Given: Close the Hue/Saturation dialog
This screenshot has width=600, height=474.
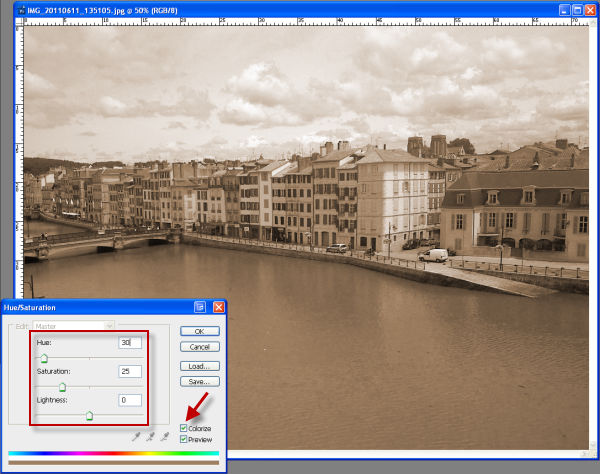Looking at the screenshot, I should pyautogui.click(x=217, y=308).
